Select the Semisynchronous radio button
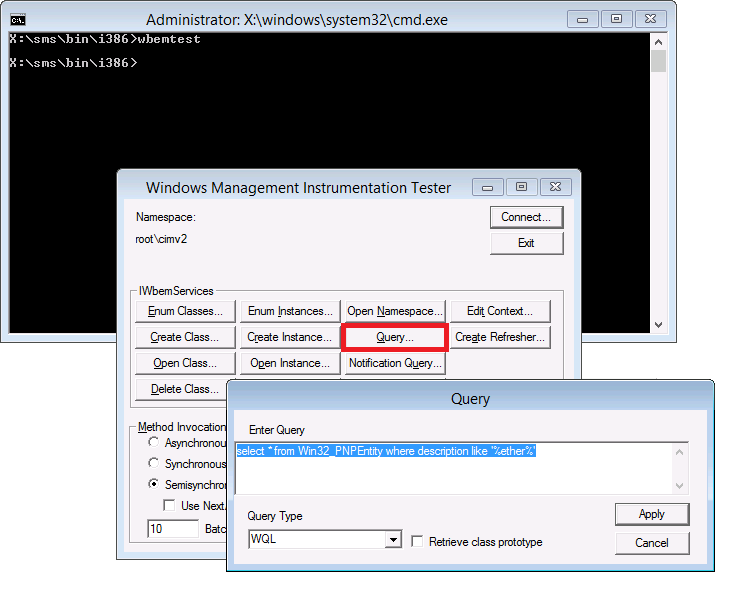The image size is (737, 604). tap(153, 484)
